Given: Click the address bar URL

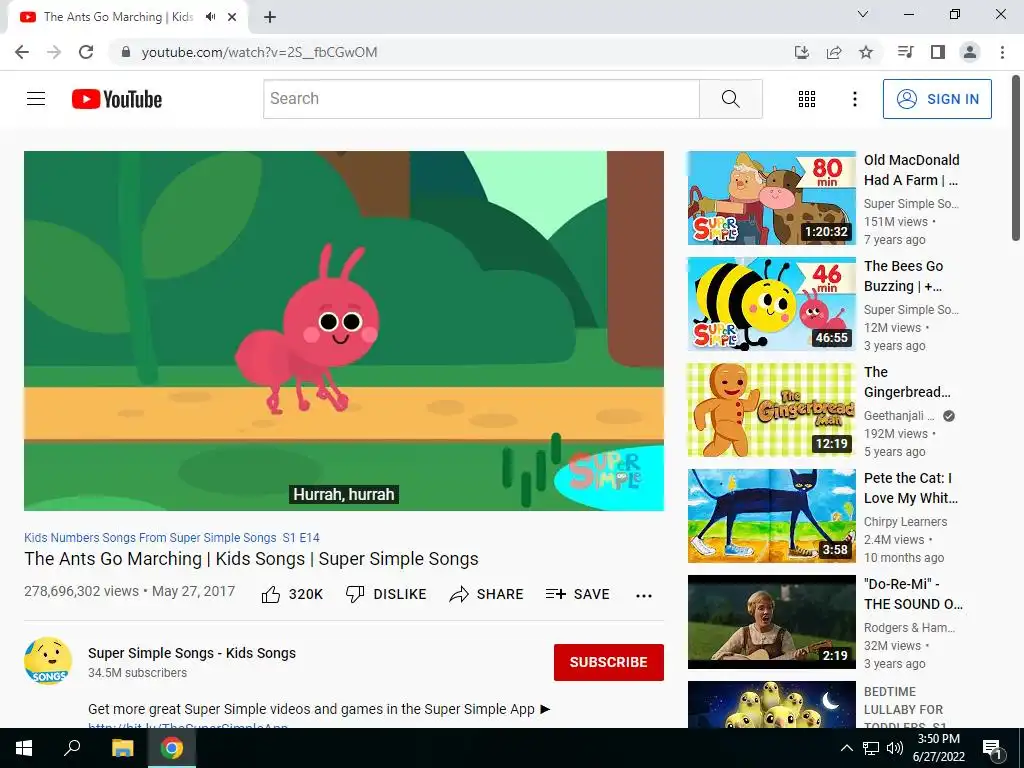Looking at the screenshot, I should (x=259, y=52).
